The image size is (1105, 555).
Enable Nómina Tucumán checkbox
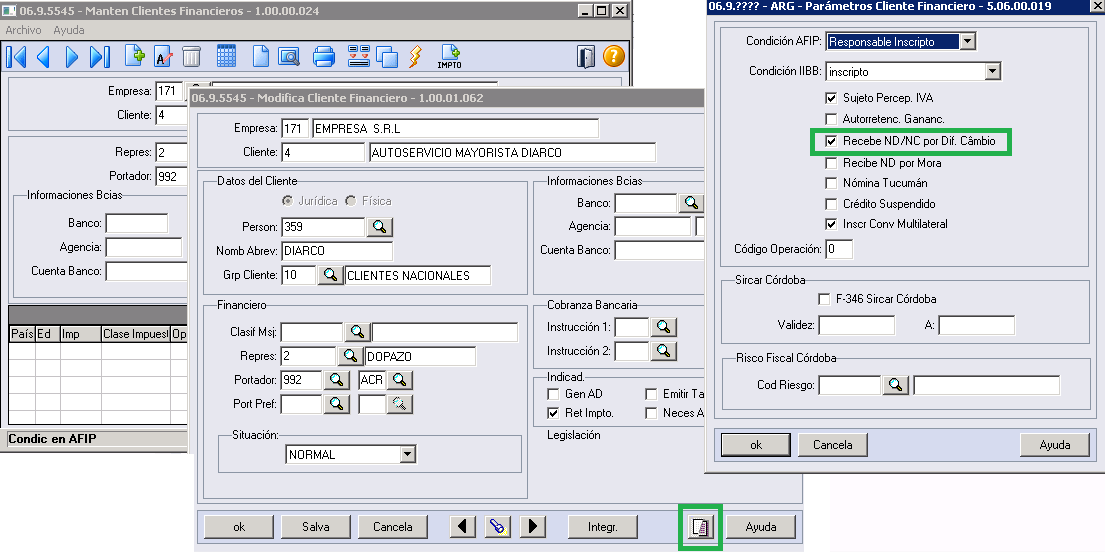tap(831, 182)
